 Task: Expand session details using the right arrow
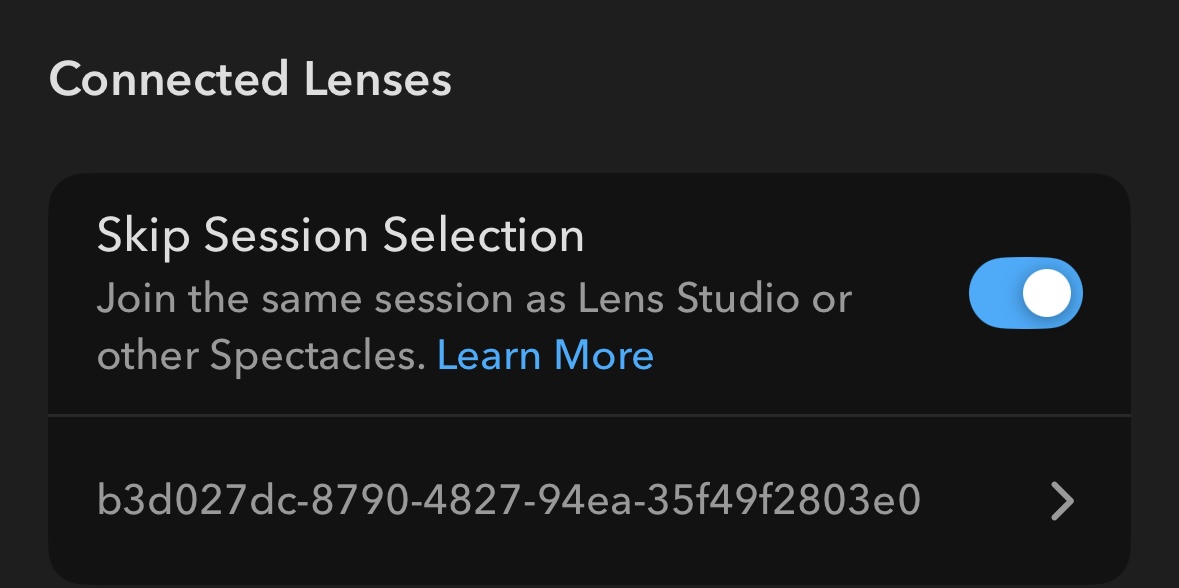[1062, 500]
